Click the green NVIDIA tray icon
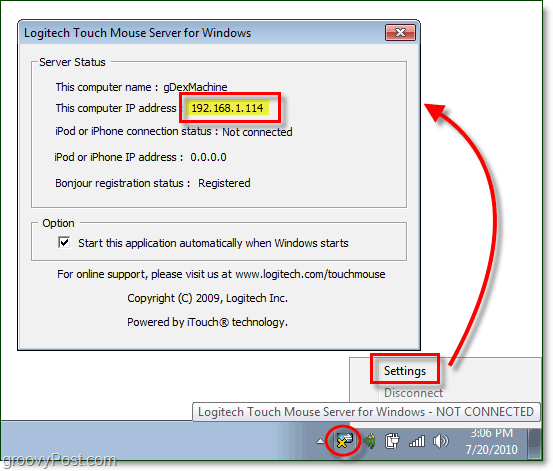This screenshot has width=553, height=471. [369, 441]
